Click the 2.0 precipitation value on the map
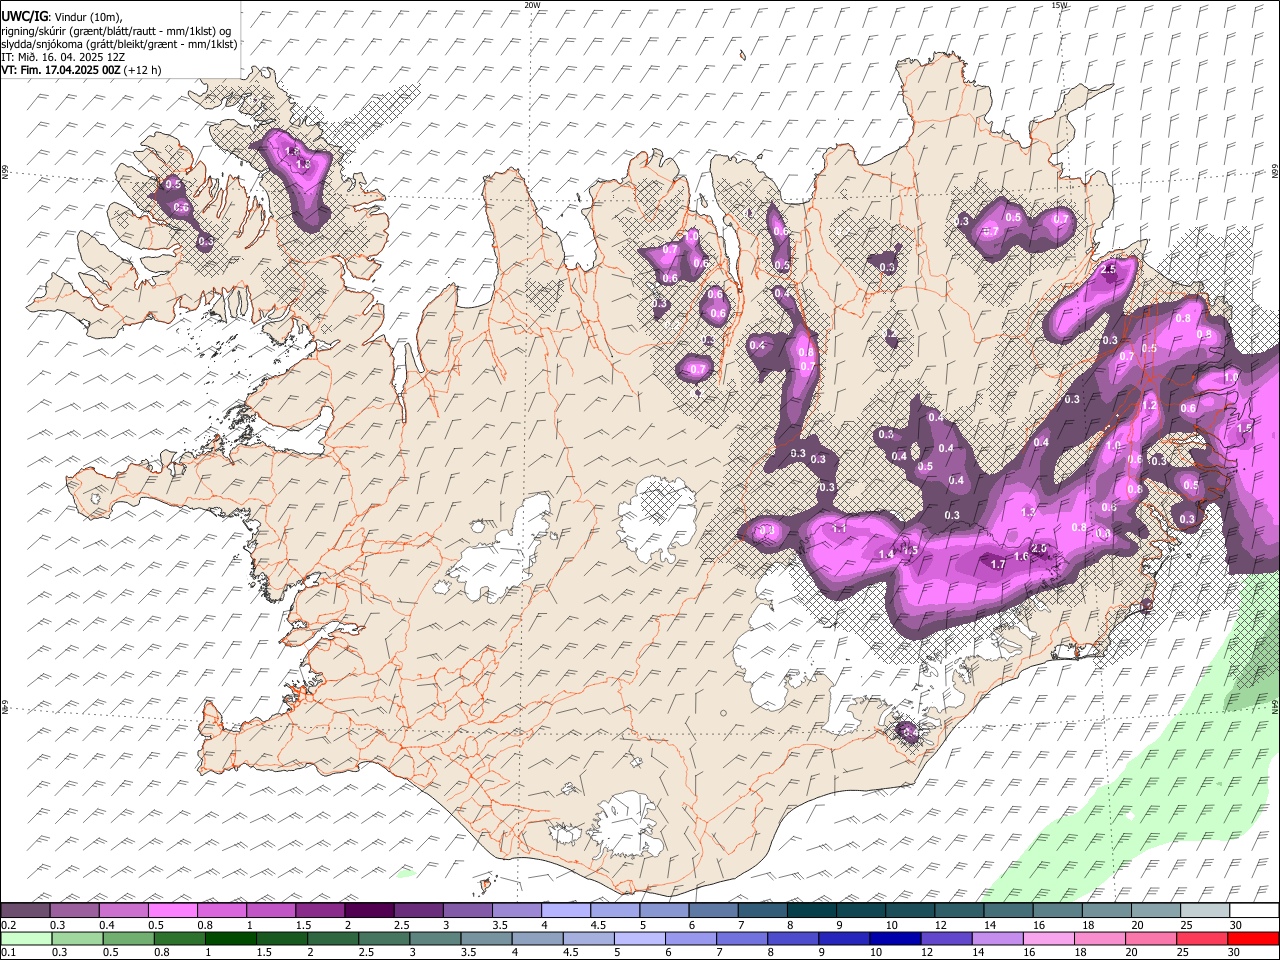1280x960 pixels. (1039, 549)
